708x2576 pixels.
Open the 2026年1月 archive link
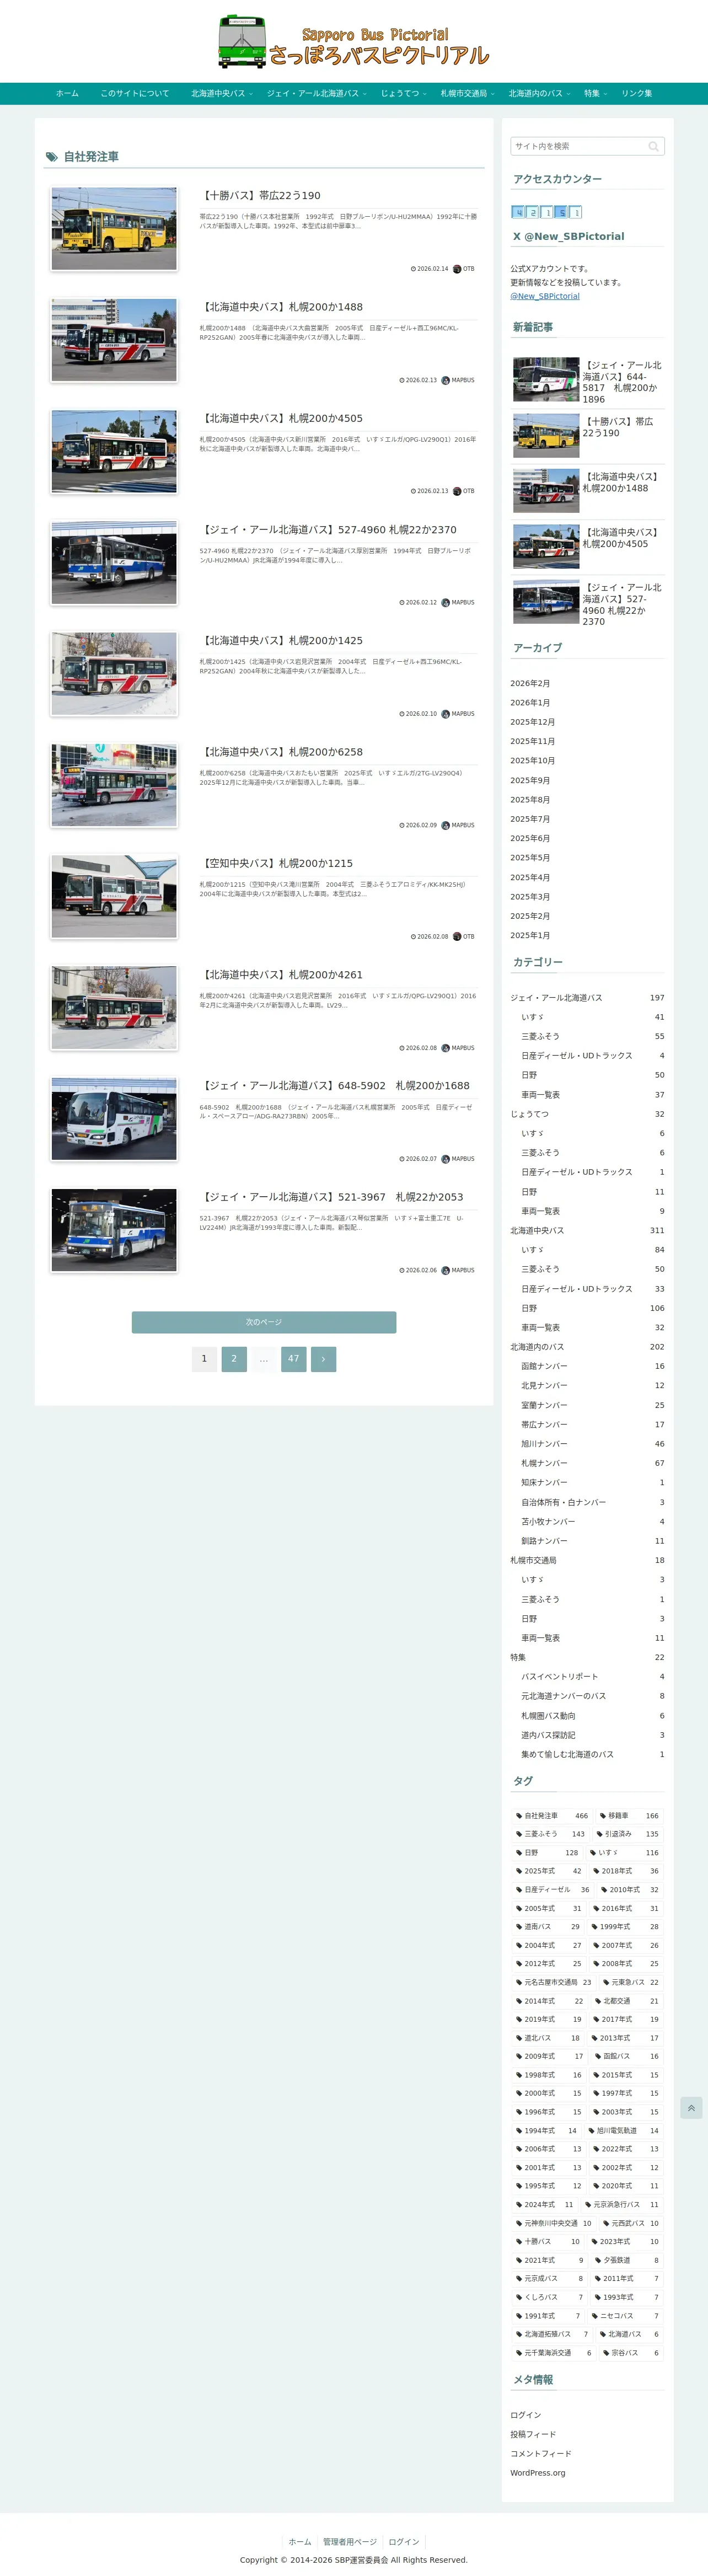tap(530, 703)
